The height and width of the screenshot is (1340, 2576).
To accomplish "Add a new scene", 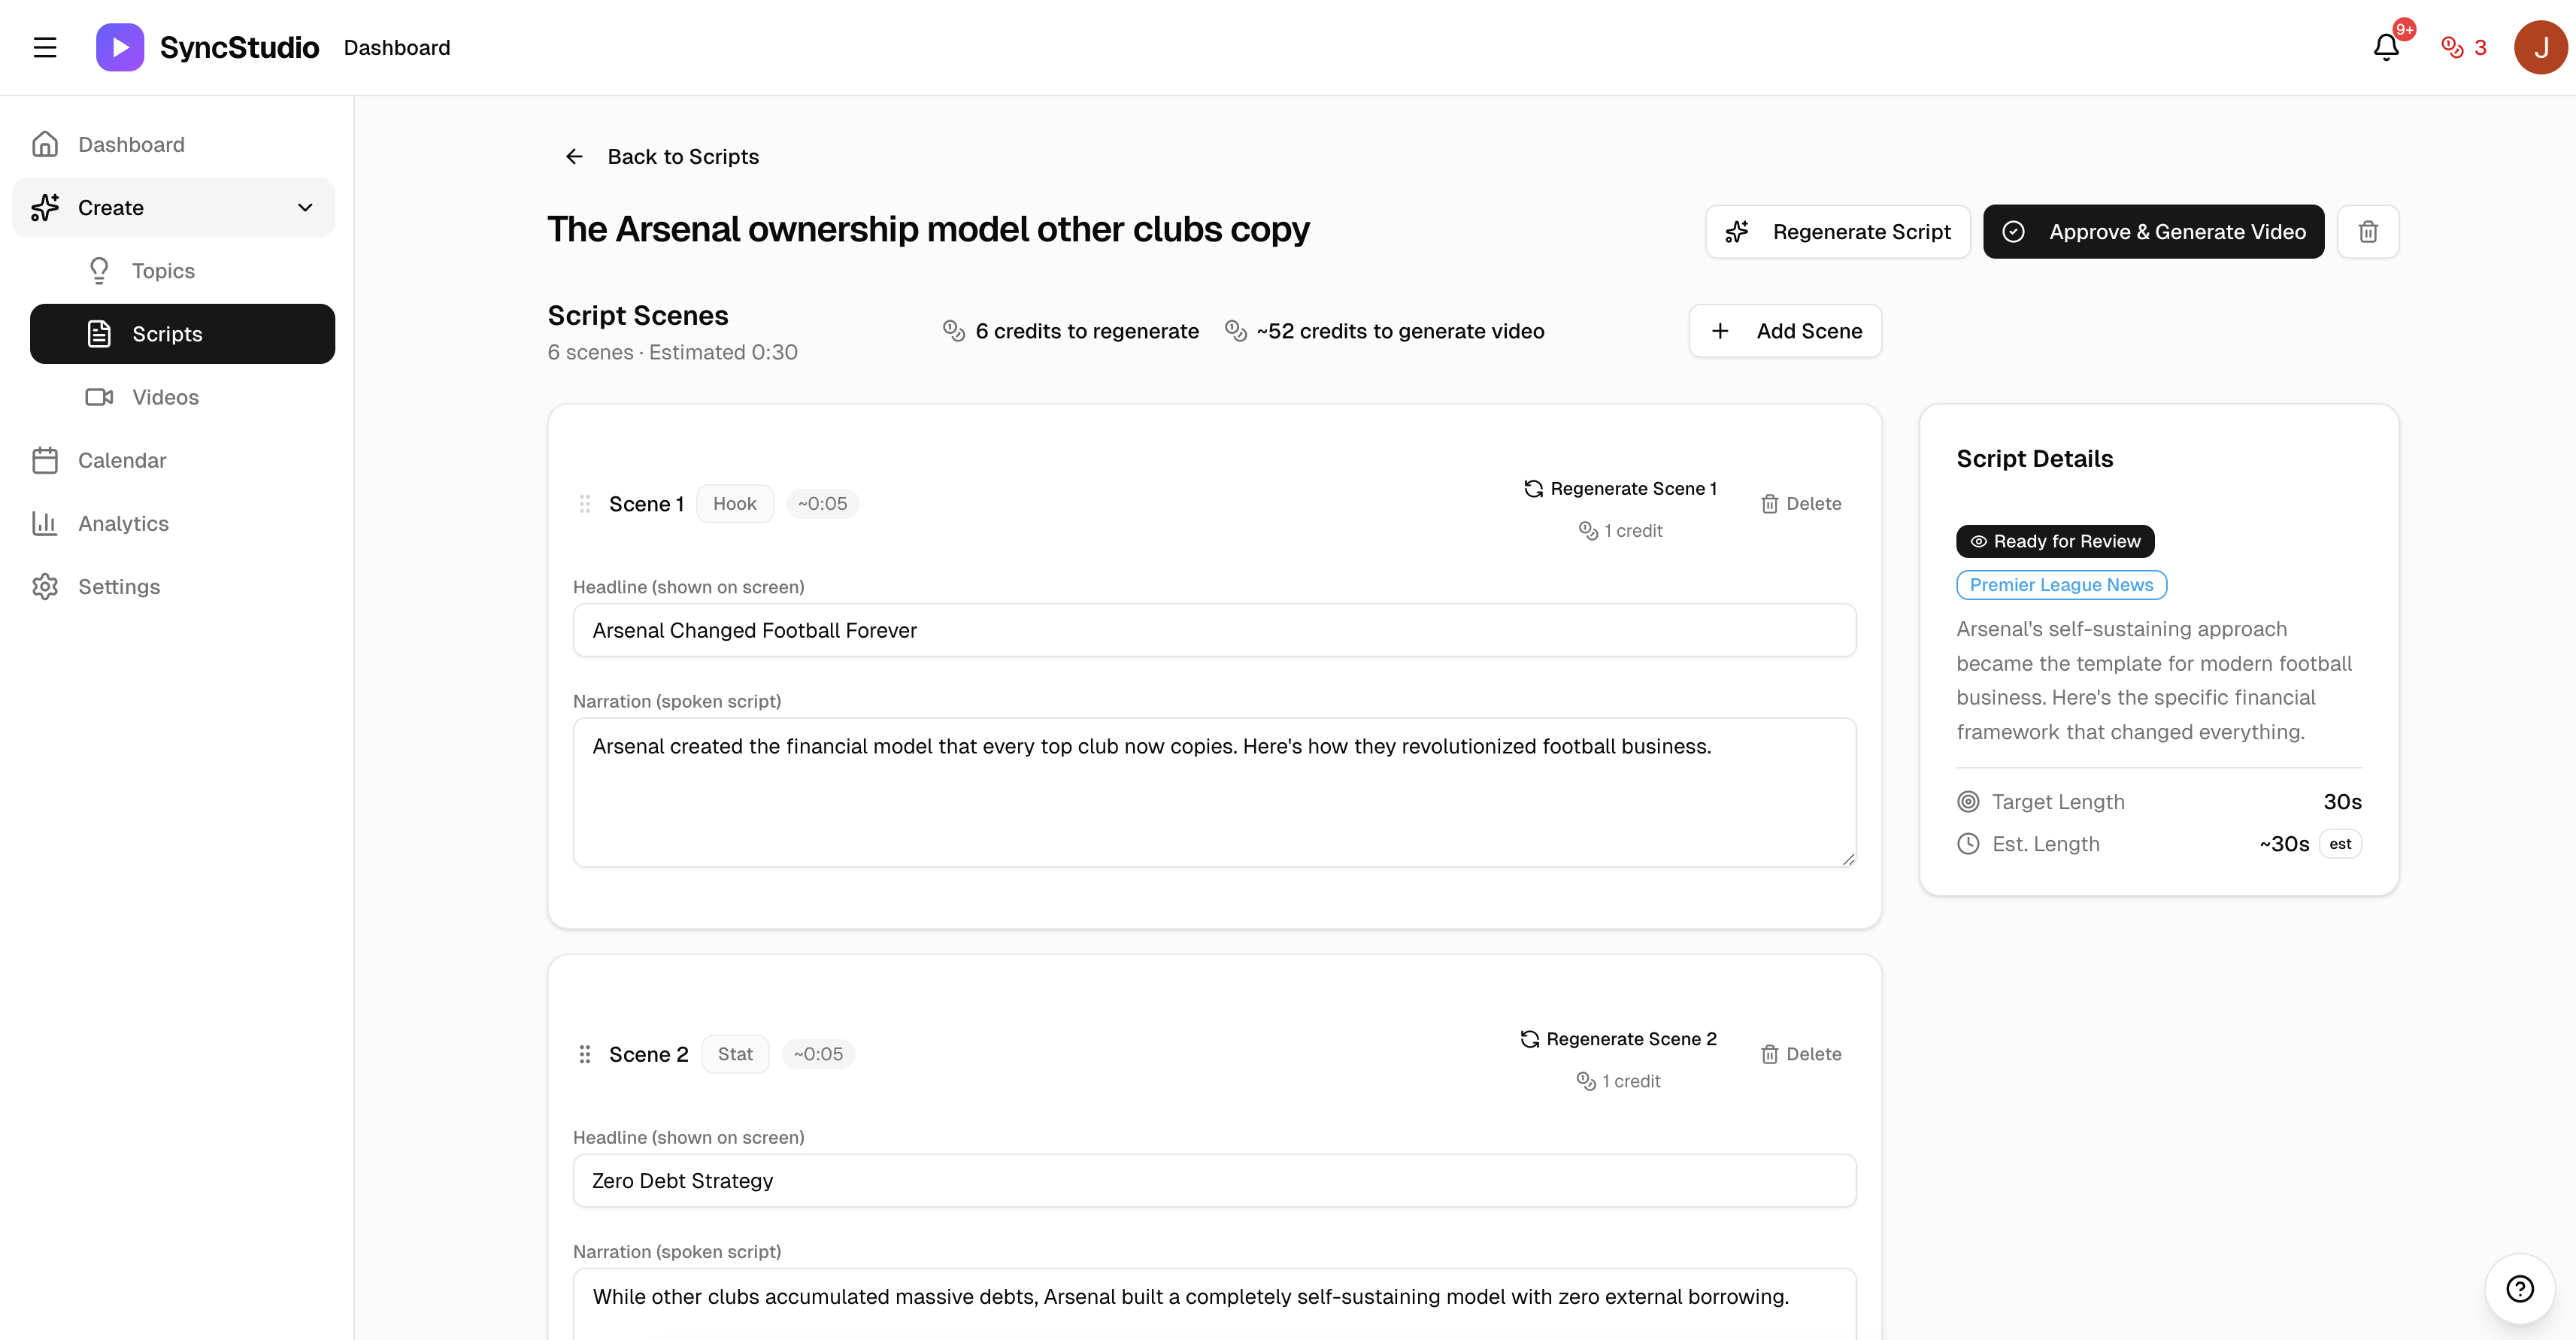I will (x=1785, y=331).
